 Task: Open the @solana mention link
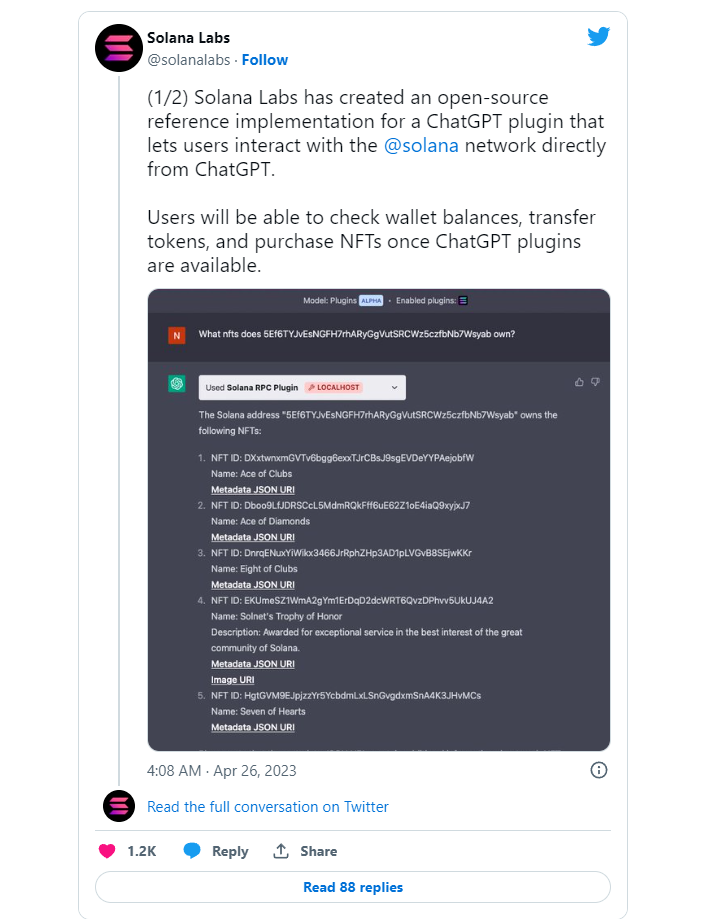point(421,145)
